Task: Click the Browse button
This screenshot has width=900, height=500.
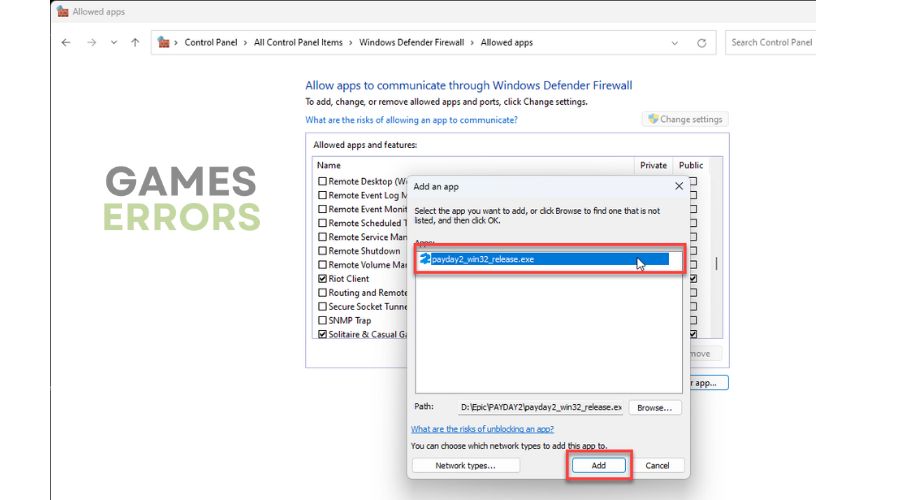Action: [x=654, y=408]
